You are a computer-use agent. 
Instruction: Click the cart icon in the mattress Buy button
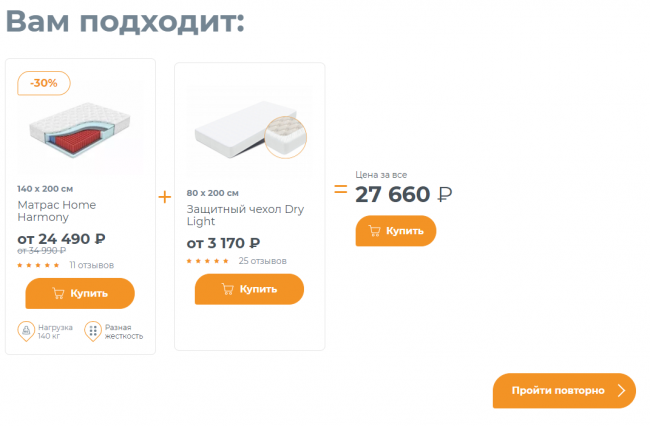pyautogui.click(x=58, y=294)
